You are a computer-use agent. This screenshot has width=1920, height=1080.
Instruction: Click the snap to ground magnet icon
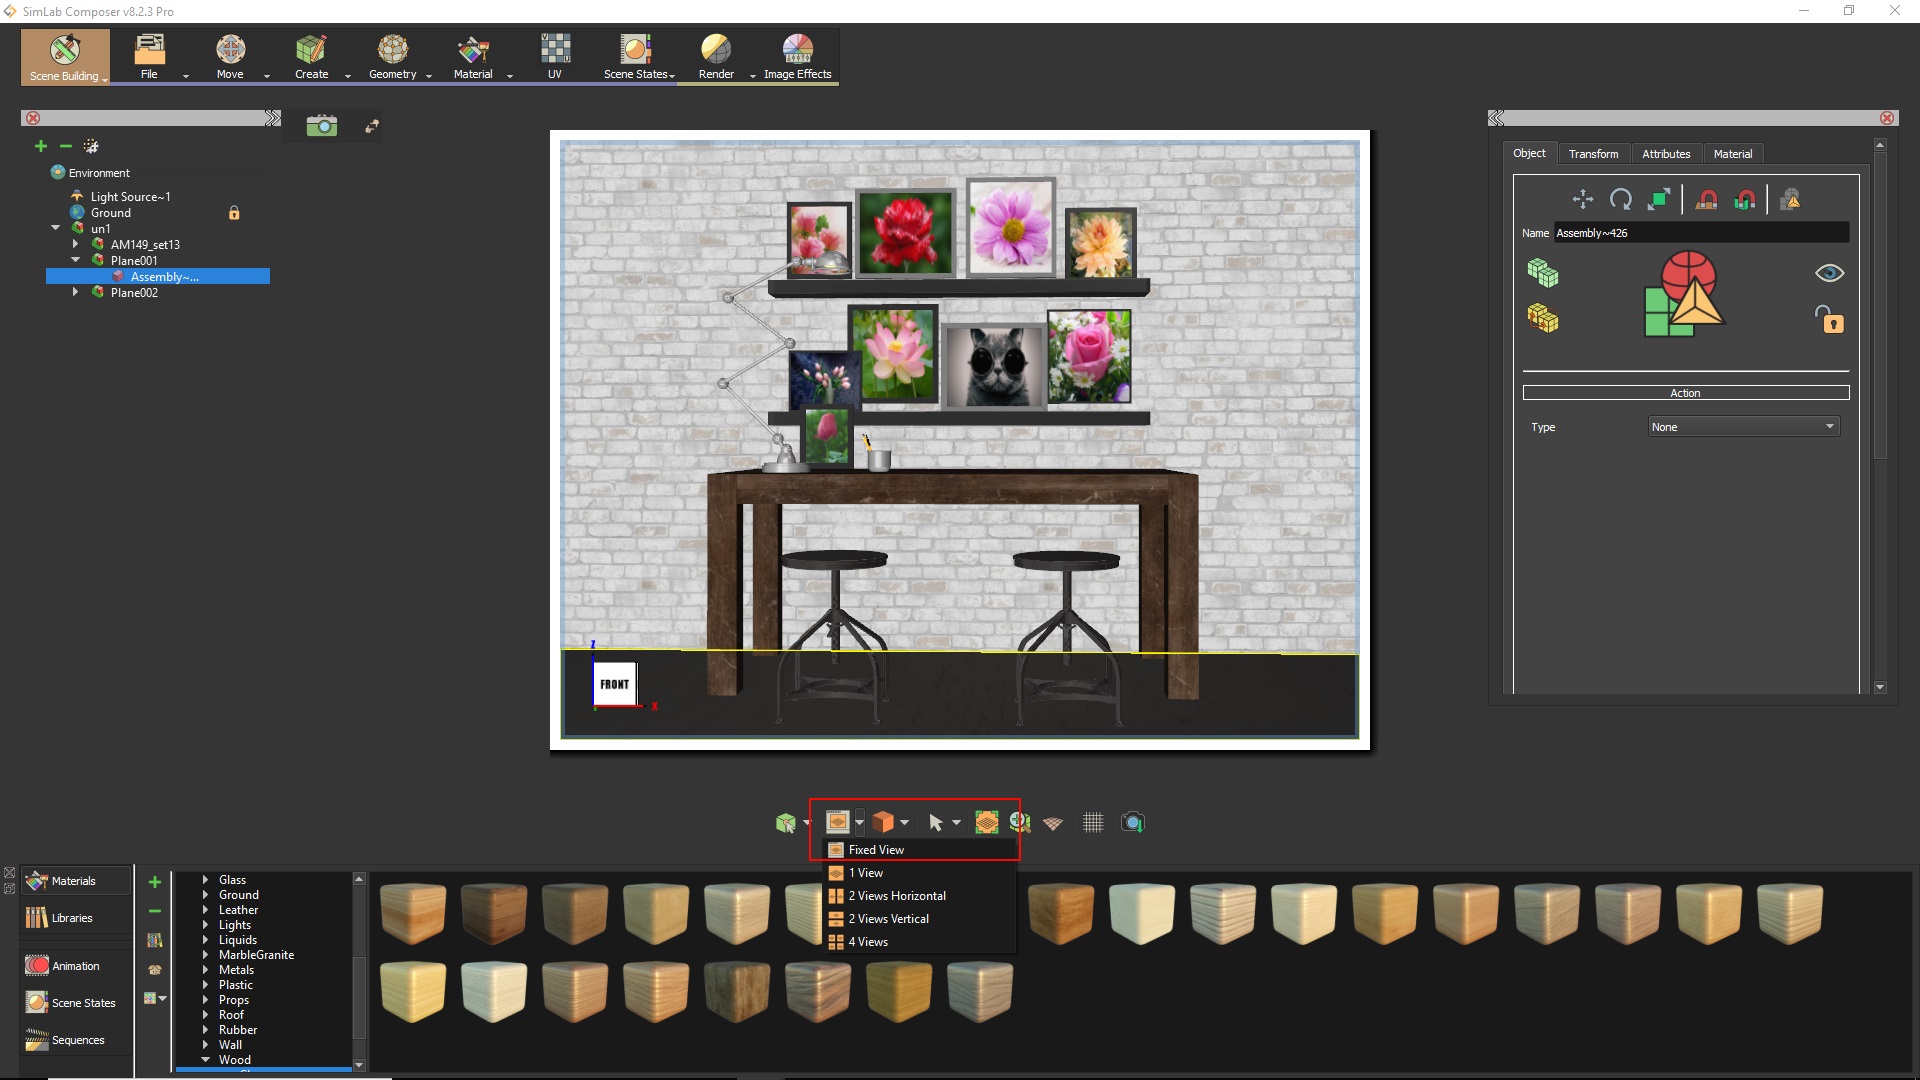1707,200
